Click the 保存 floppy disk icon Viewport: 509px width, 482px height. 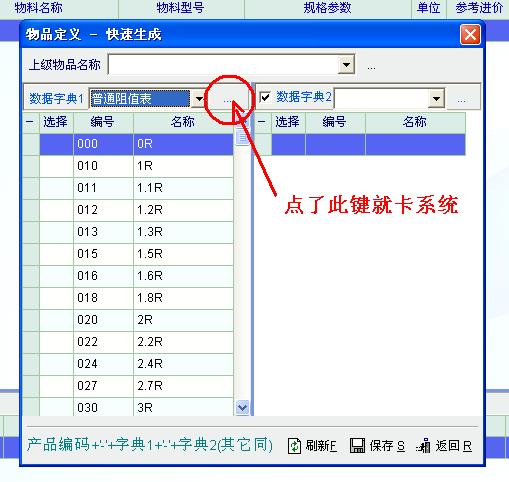[x=357, y=446]
